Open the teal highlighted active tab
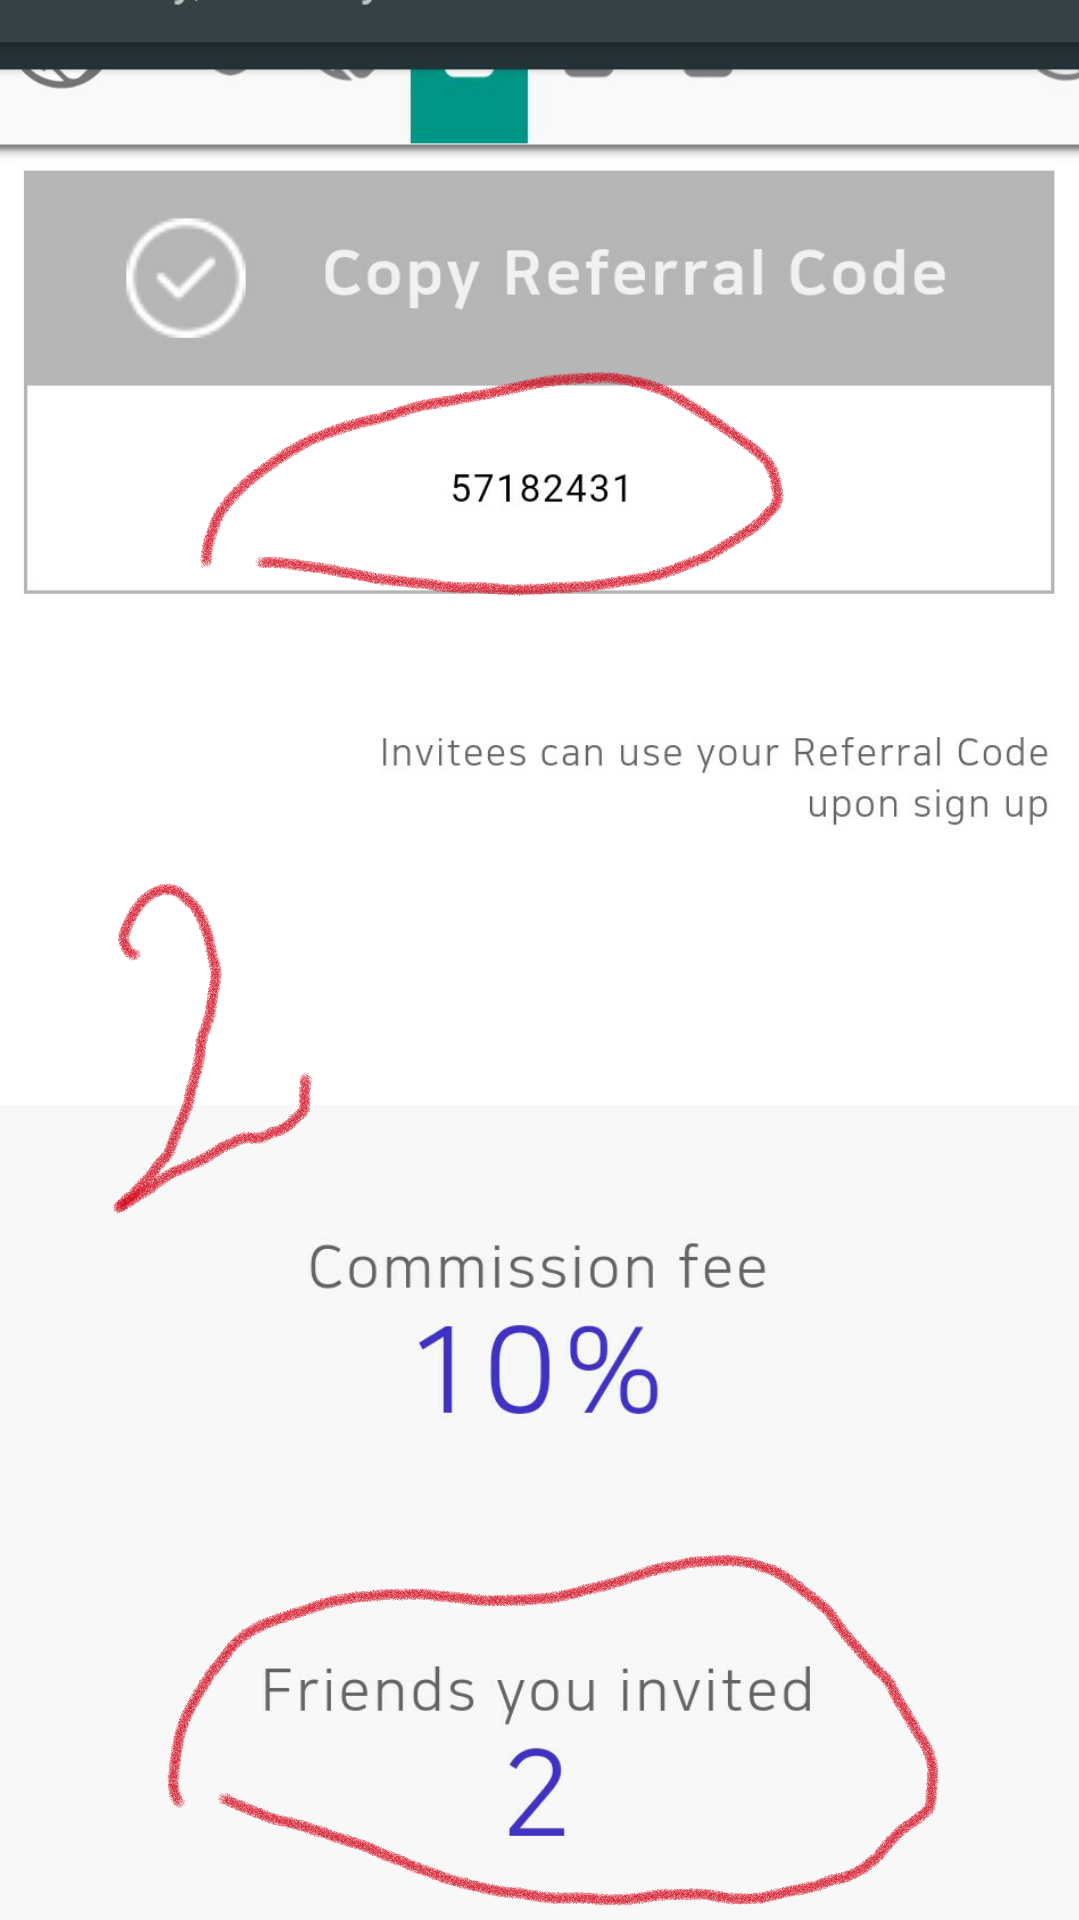This screenshot has height=1920, width=1079. (x=469, y=105)
